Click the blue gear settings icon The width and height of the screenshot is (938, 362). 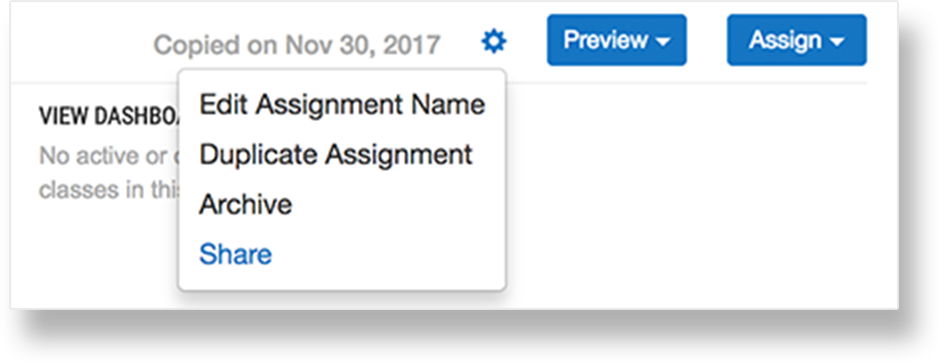494,42
